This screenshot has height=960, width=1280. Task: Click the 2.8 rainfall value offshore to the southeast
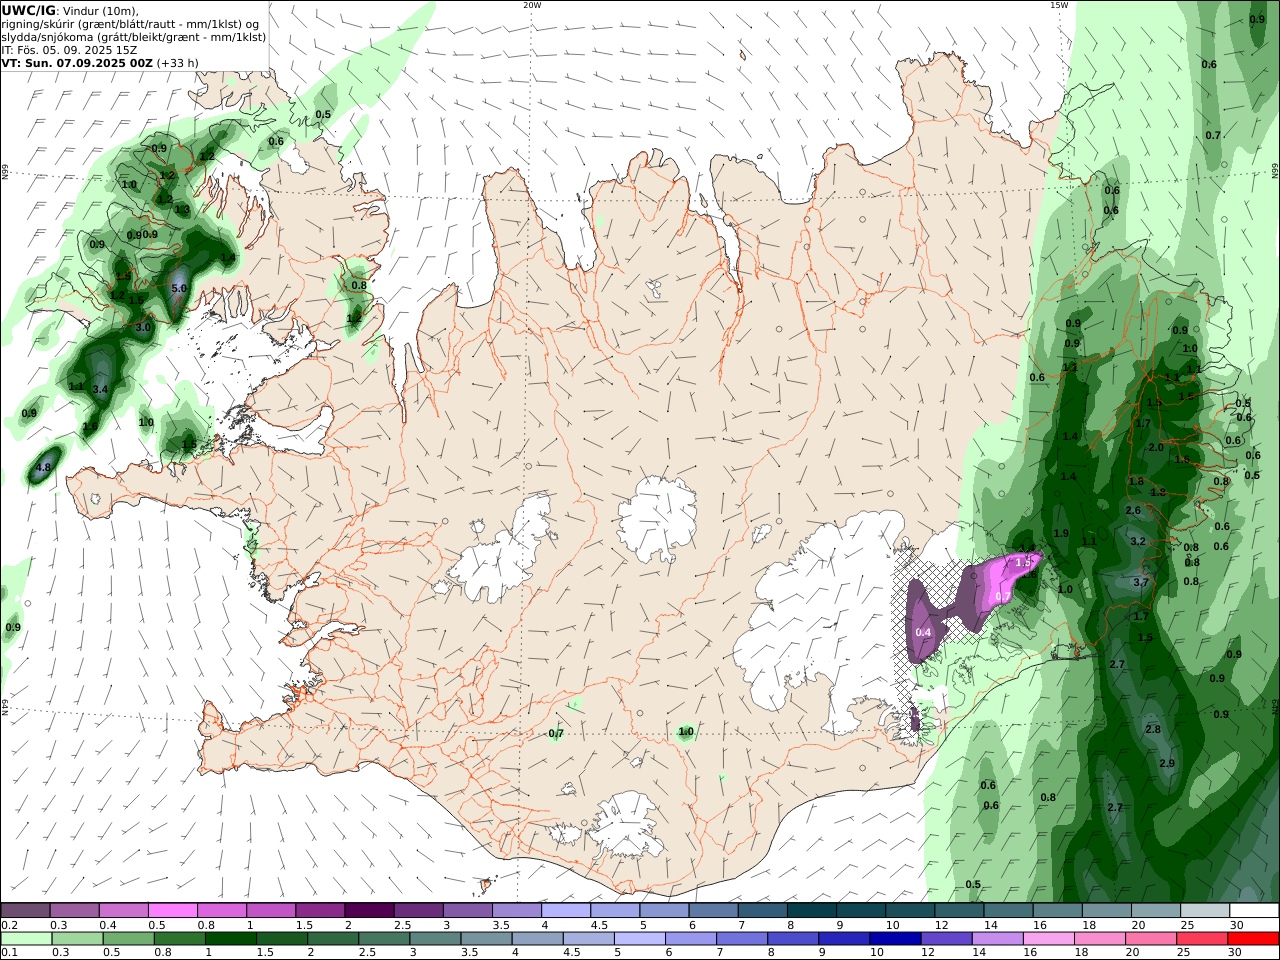pyautogui.click(x=1153, y=729)
